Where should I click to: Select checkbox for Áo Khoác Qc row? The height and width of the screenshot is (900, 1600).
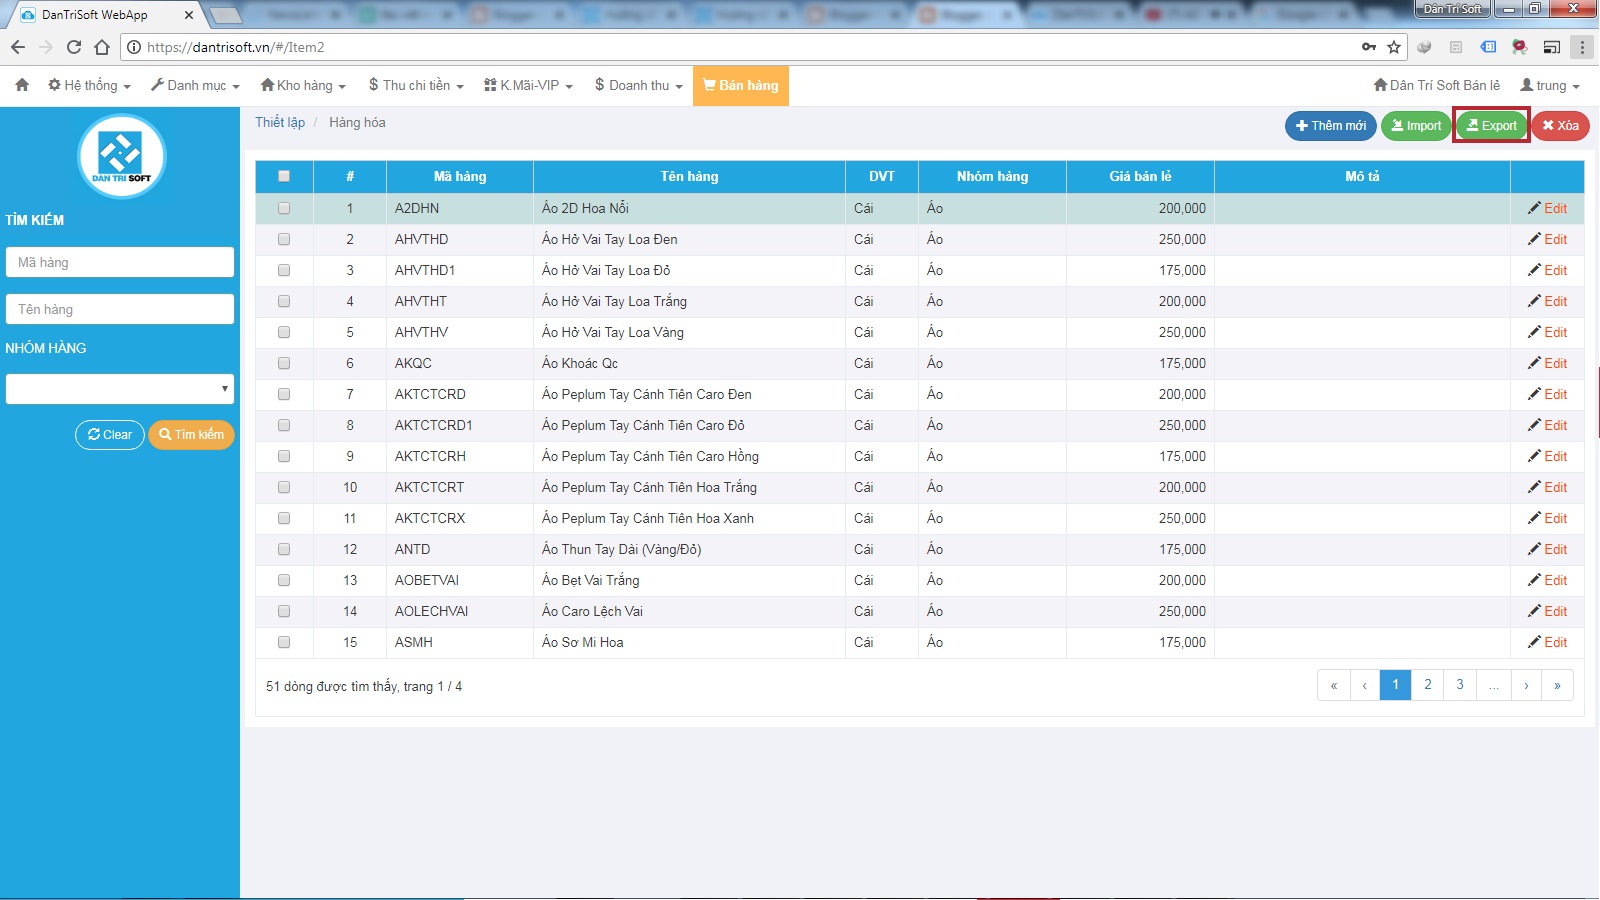point(284,363)
